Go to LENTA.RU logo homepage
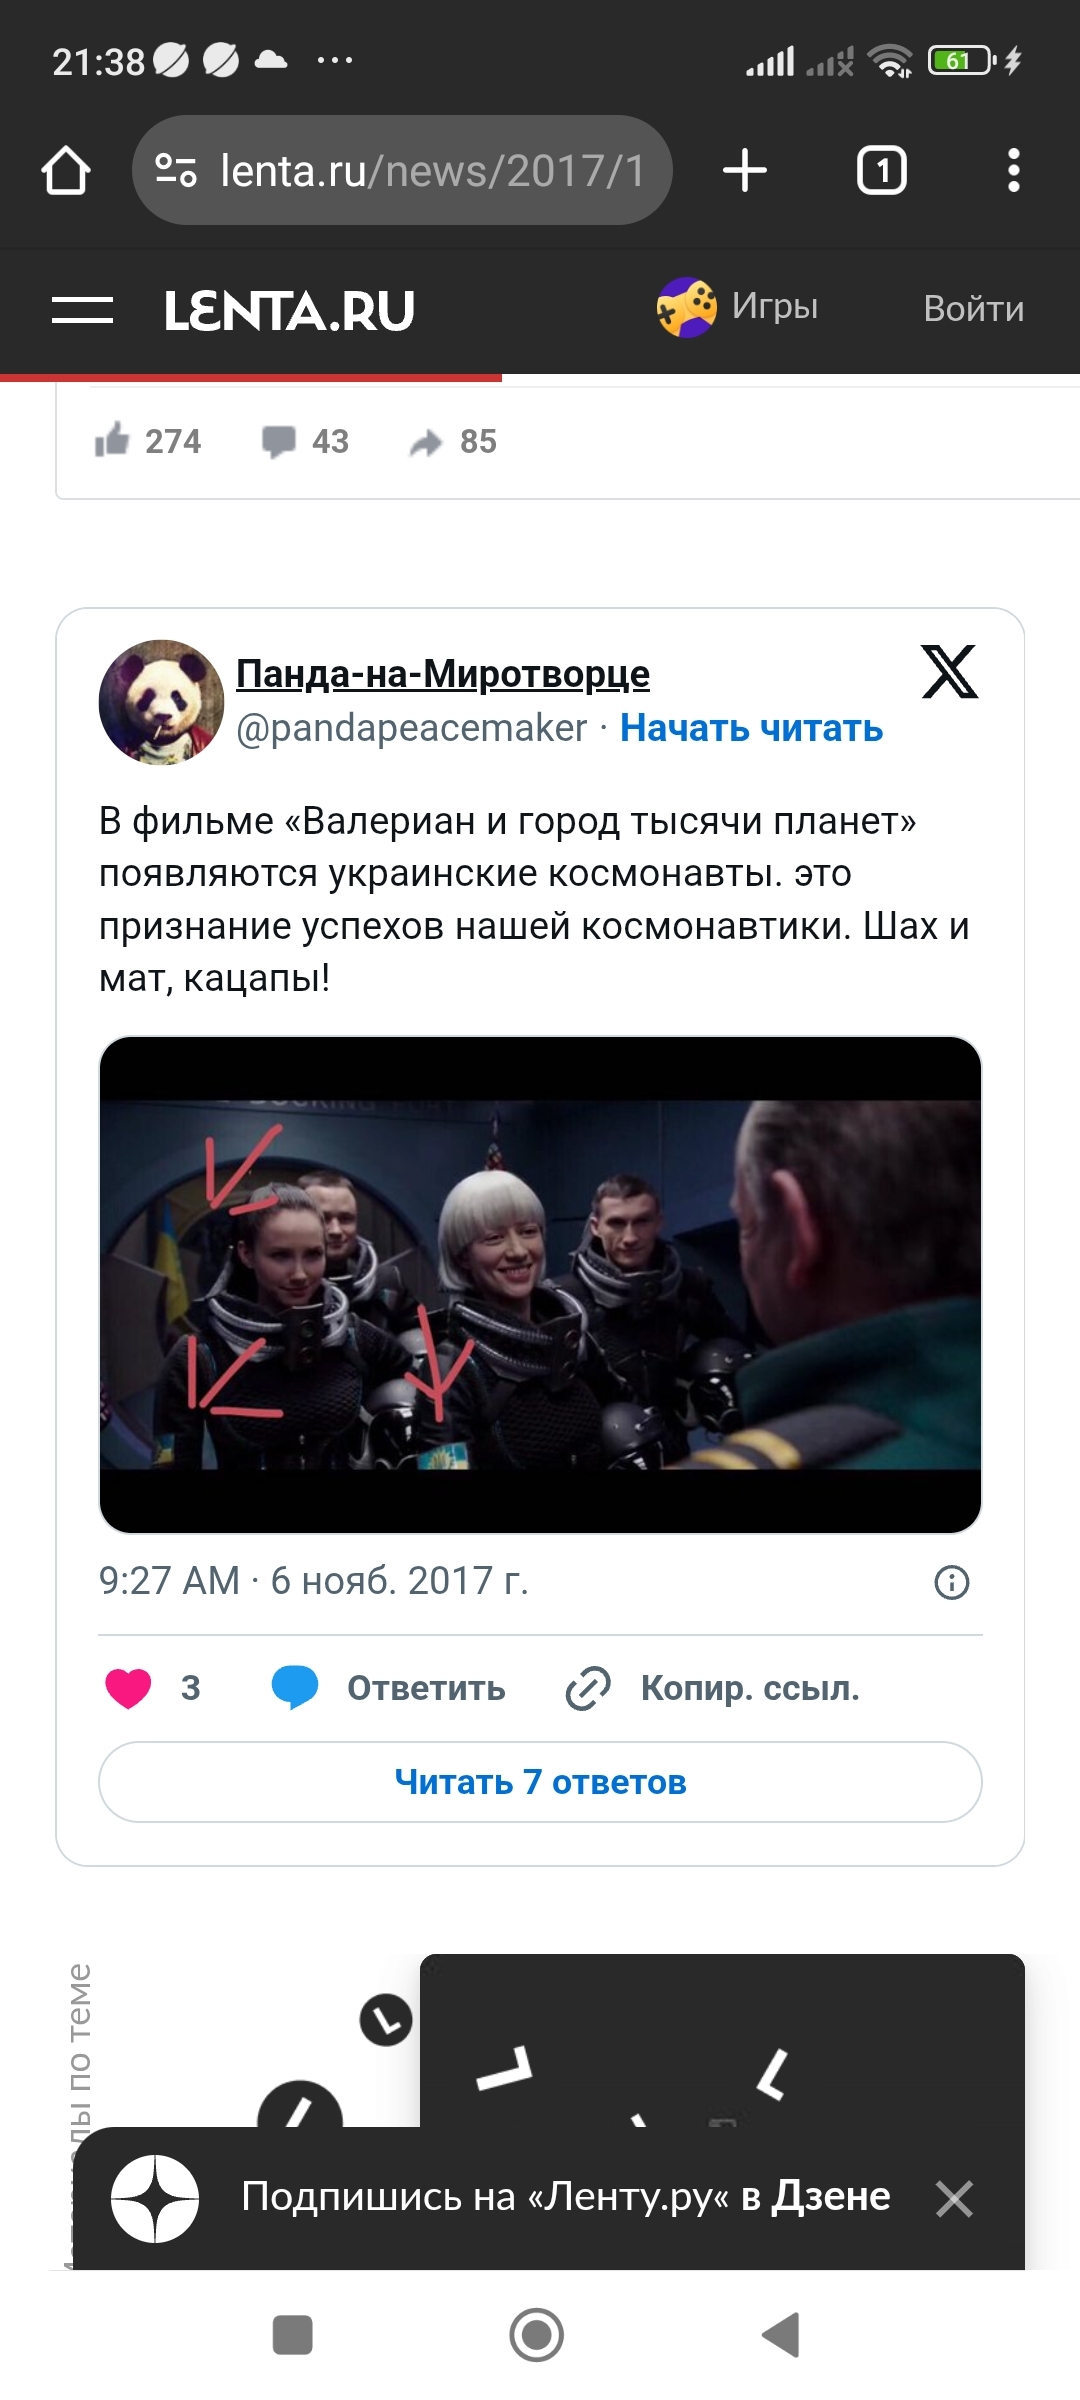 (289, 310)
